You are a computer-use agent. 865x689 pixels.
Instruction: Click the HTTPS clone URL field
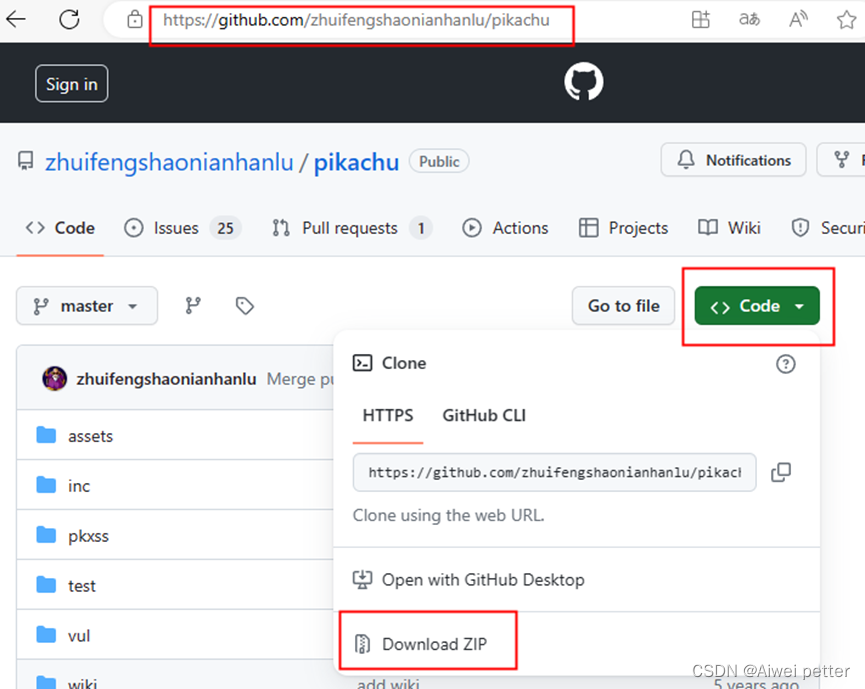point(554,472)
